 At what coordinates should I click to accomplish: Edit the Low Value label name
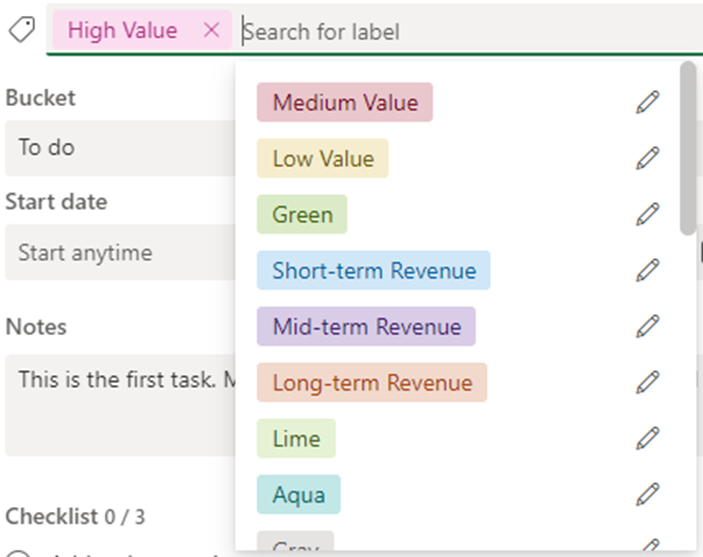(x=648, y=158)
